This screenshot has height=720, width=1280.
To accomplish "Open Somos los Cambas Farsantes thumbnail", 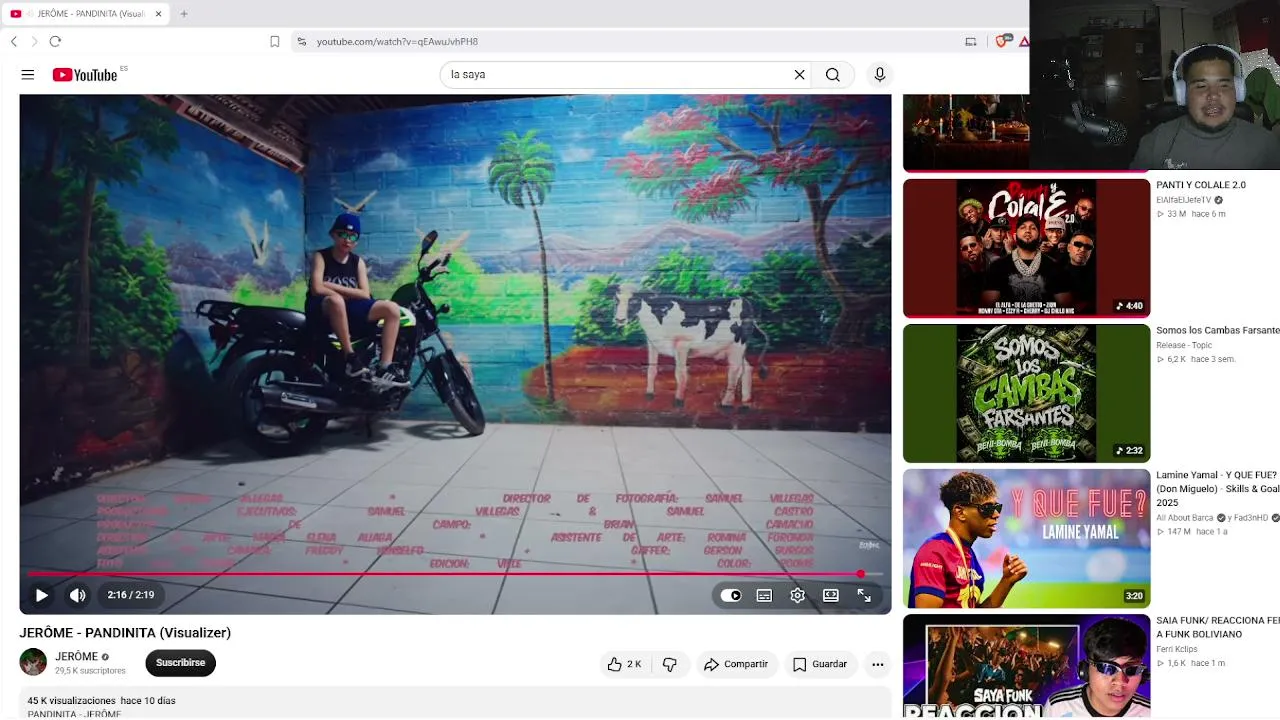I will click(x=1026, y=393).
